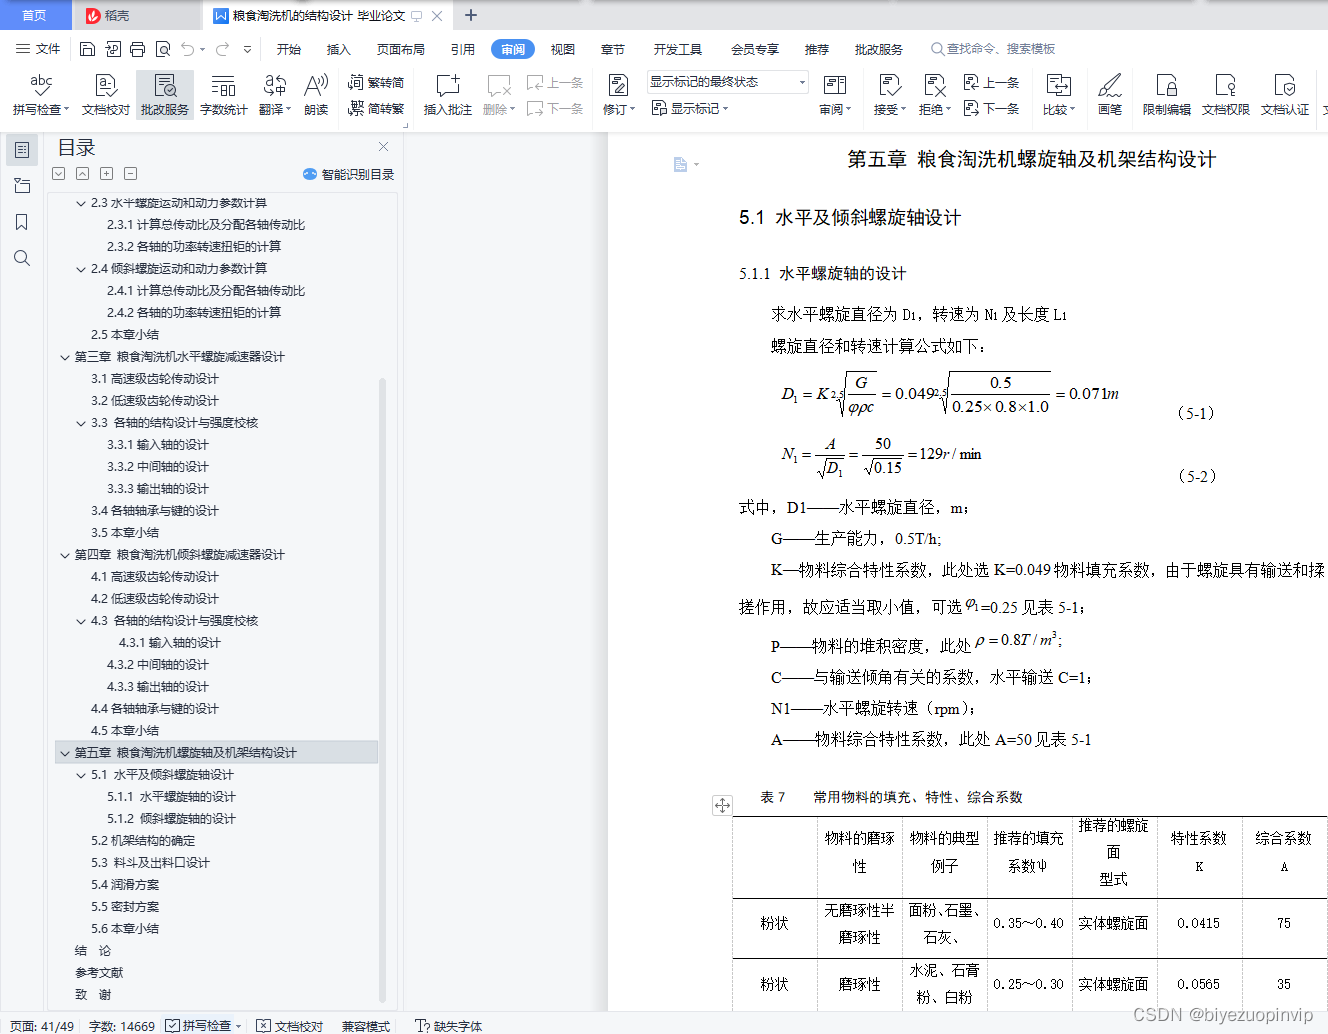This screenshot has width=1328, height=1034.
Task: Open the 拼写检查 spell check tool
Action: 41,95
